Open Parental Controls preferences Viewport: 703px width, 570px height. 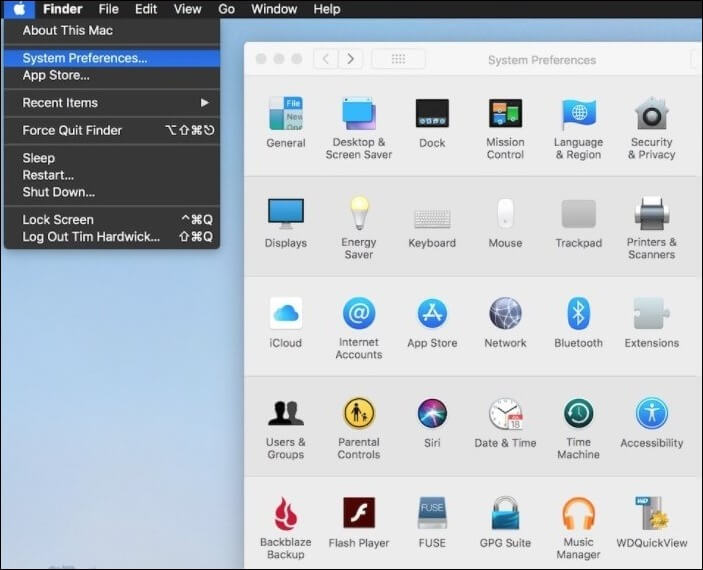(359, 429)
